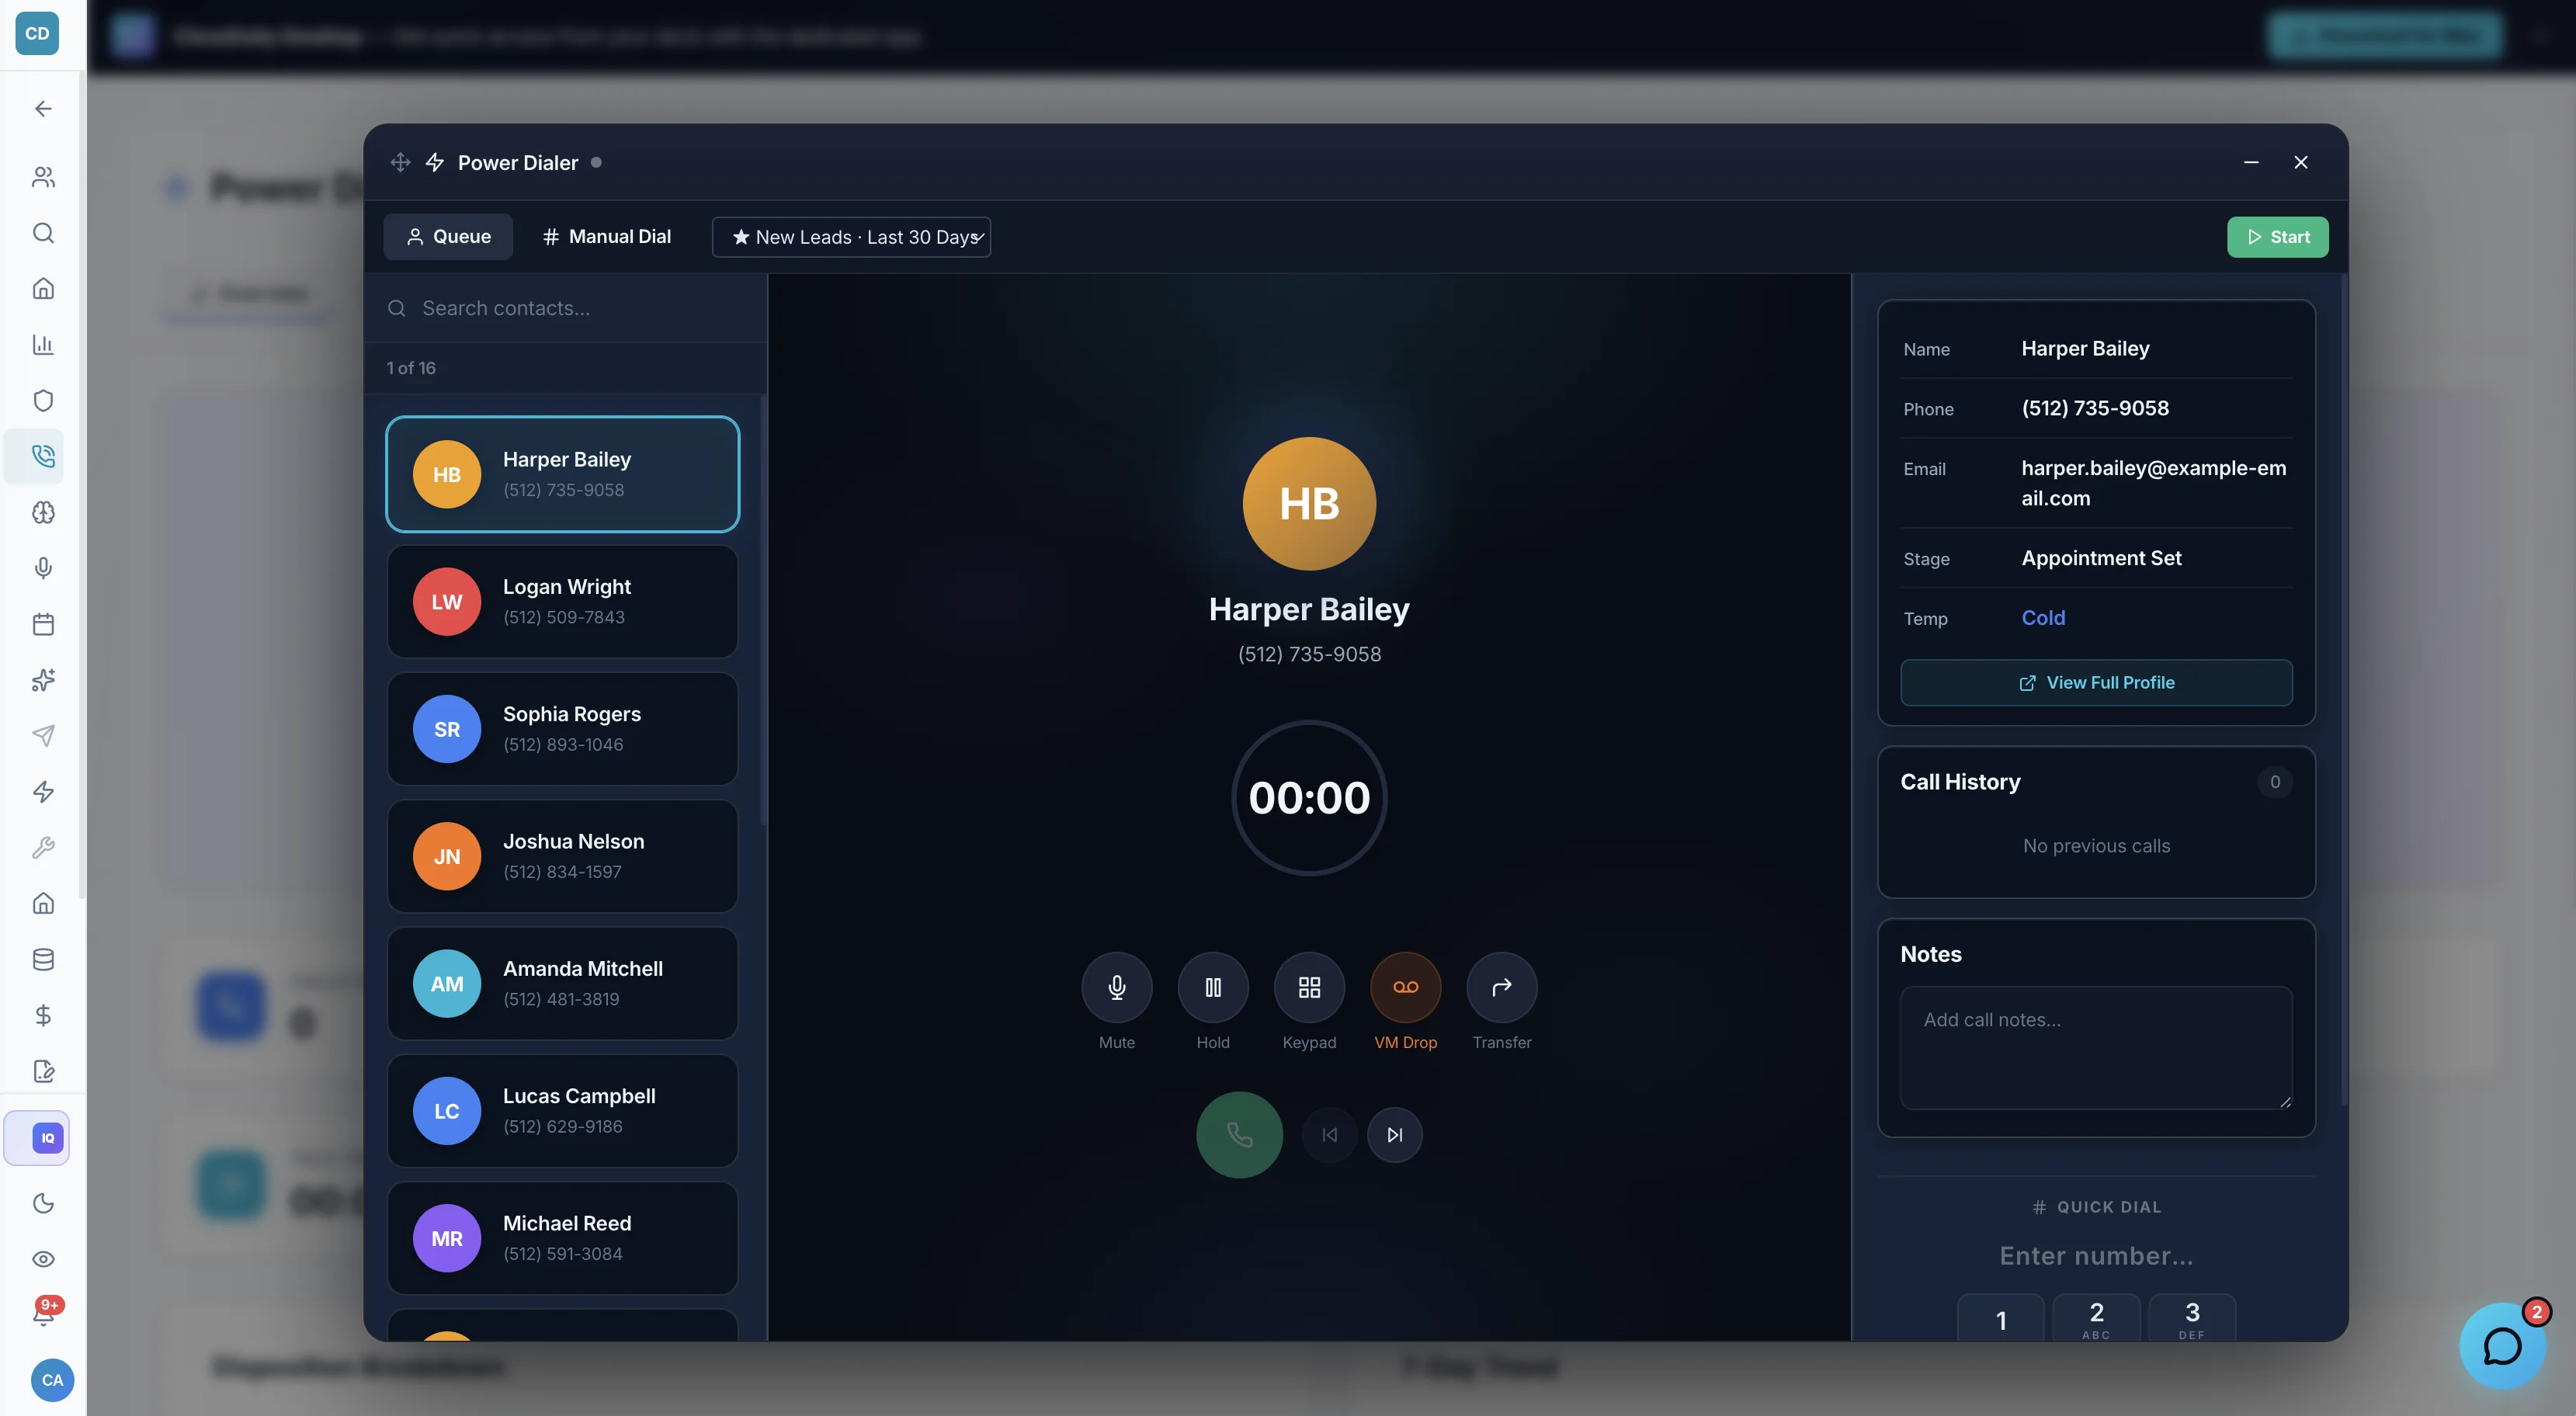Focus the Add call notes textarea
Image resolution: width=2576 pixels, height=1416 pixels.
point(2096,1048)
